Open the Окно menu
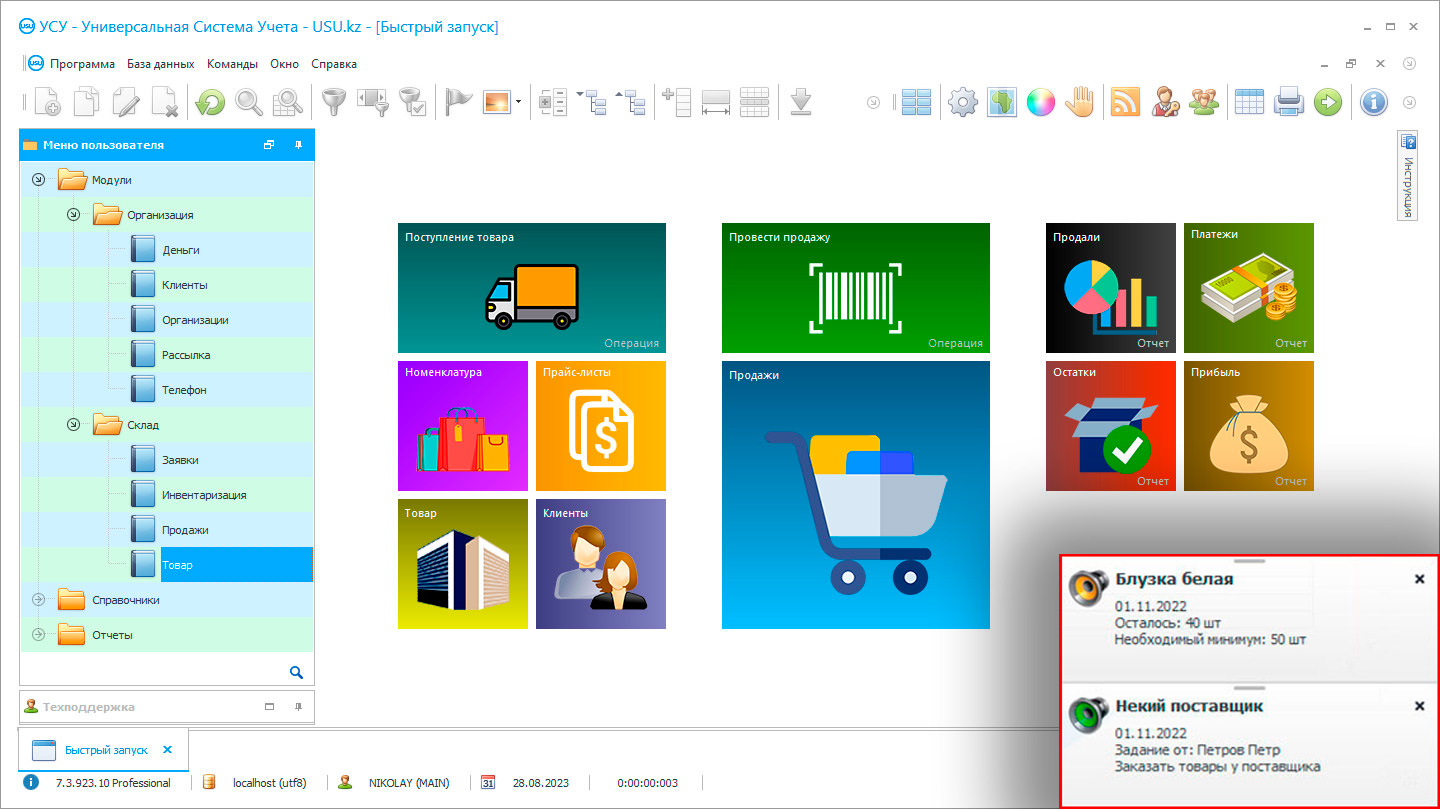This screenshot has width=1440, height=809. click(285, 64)
